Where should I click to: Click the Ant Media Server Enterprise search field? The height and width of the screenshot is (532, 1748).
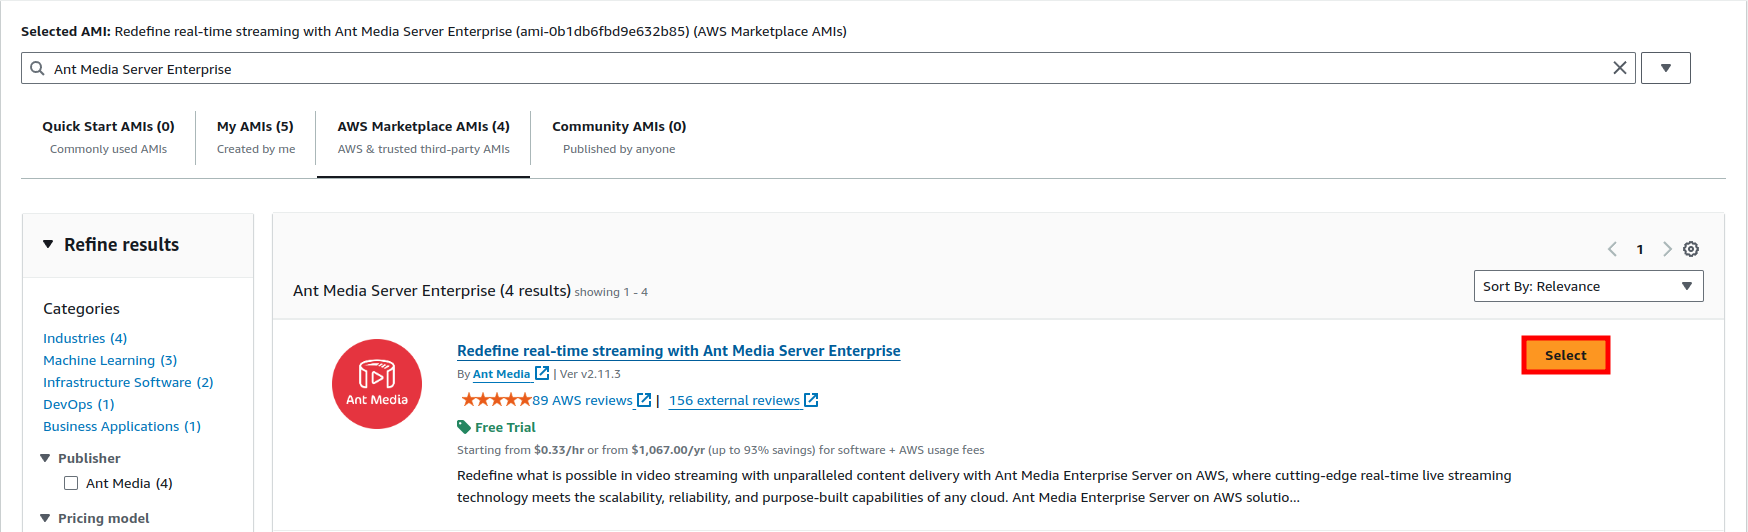click(828, 68)
